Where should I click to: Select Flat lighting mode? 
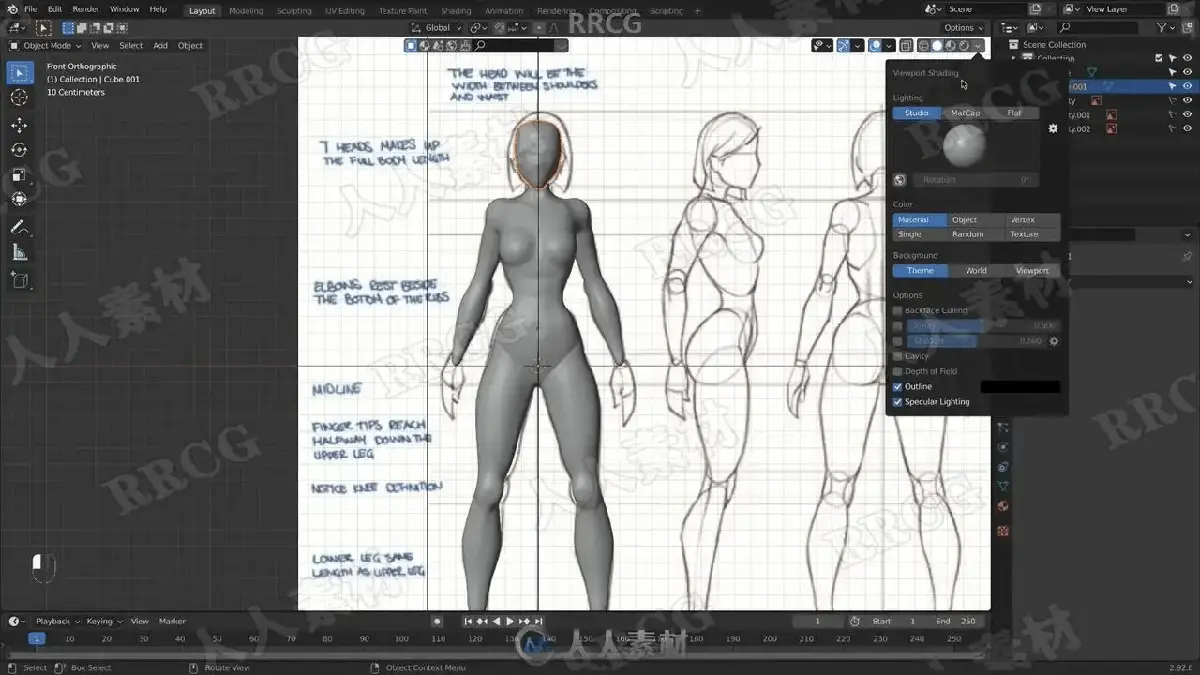(1015, 113)
